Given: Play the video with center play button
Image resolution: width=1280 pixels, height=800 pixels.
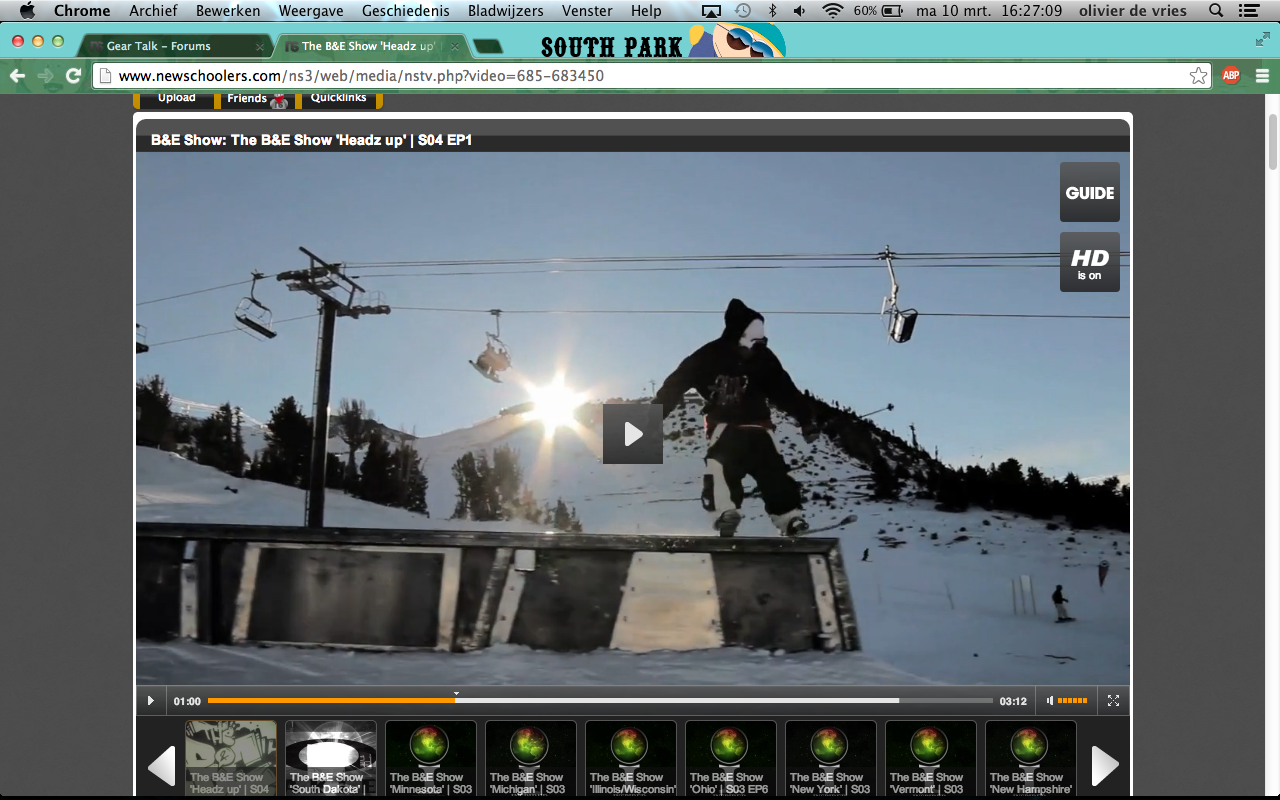Looking at the screenshot, I should click(x=632, y=434).
